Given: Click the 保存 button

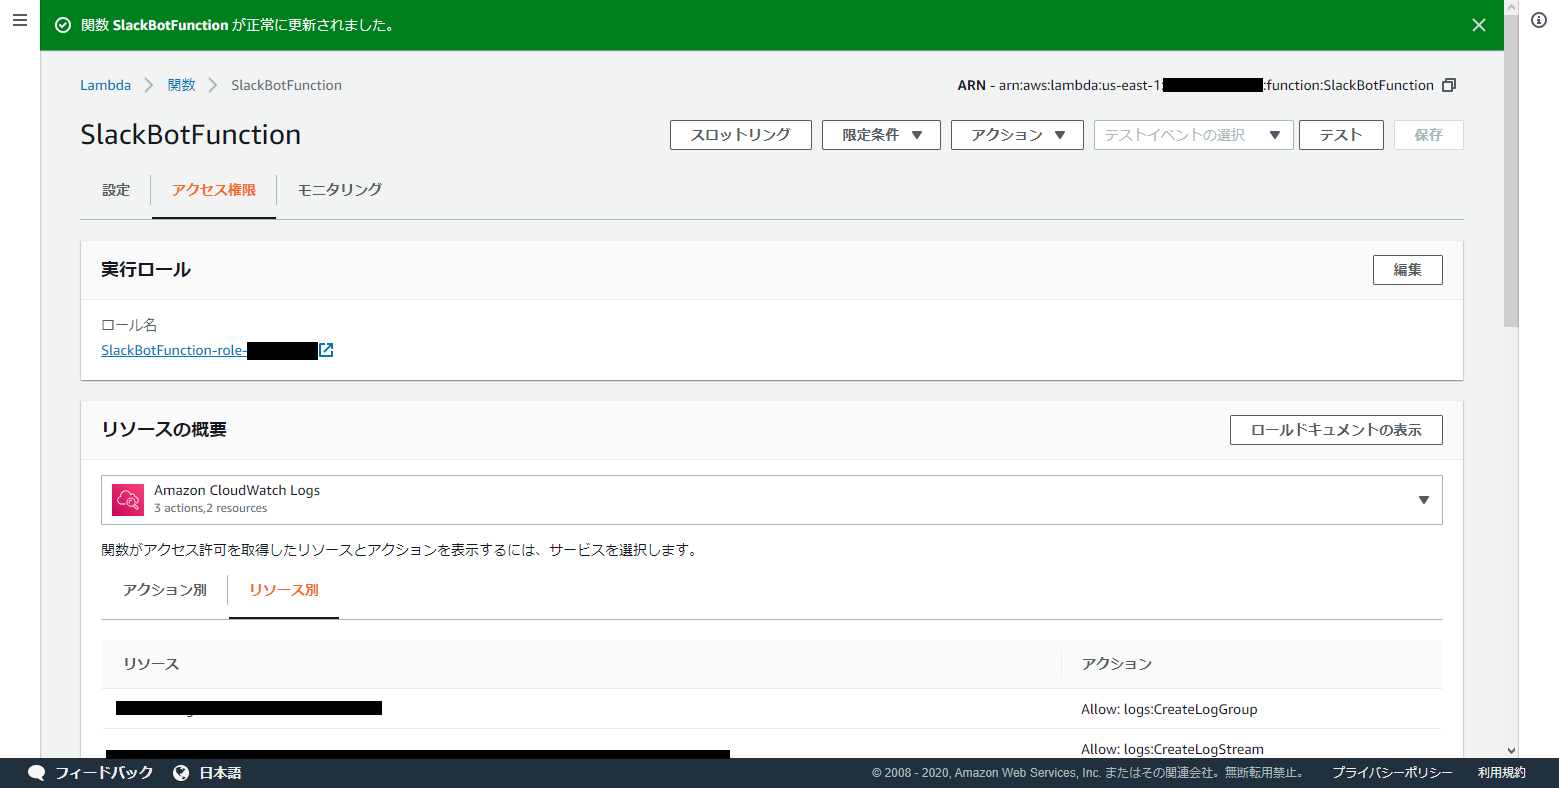Looking at the screenshot, I should (x=1428, y=135).
